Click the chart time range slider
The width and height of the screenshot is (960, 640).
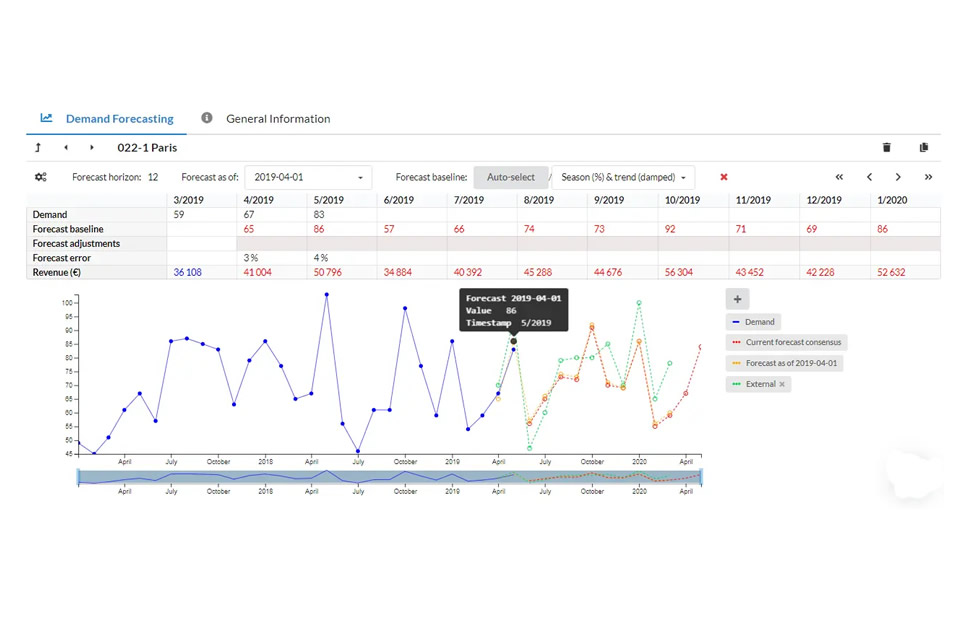(x=389, y=477)
